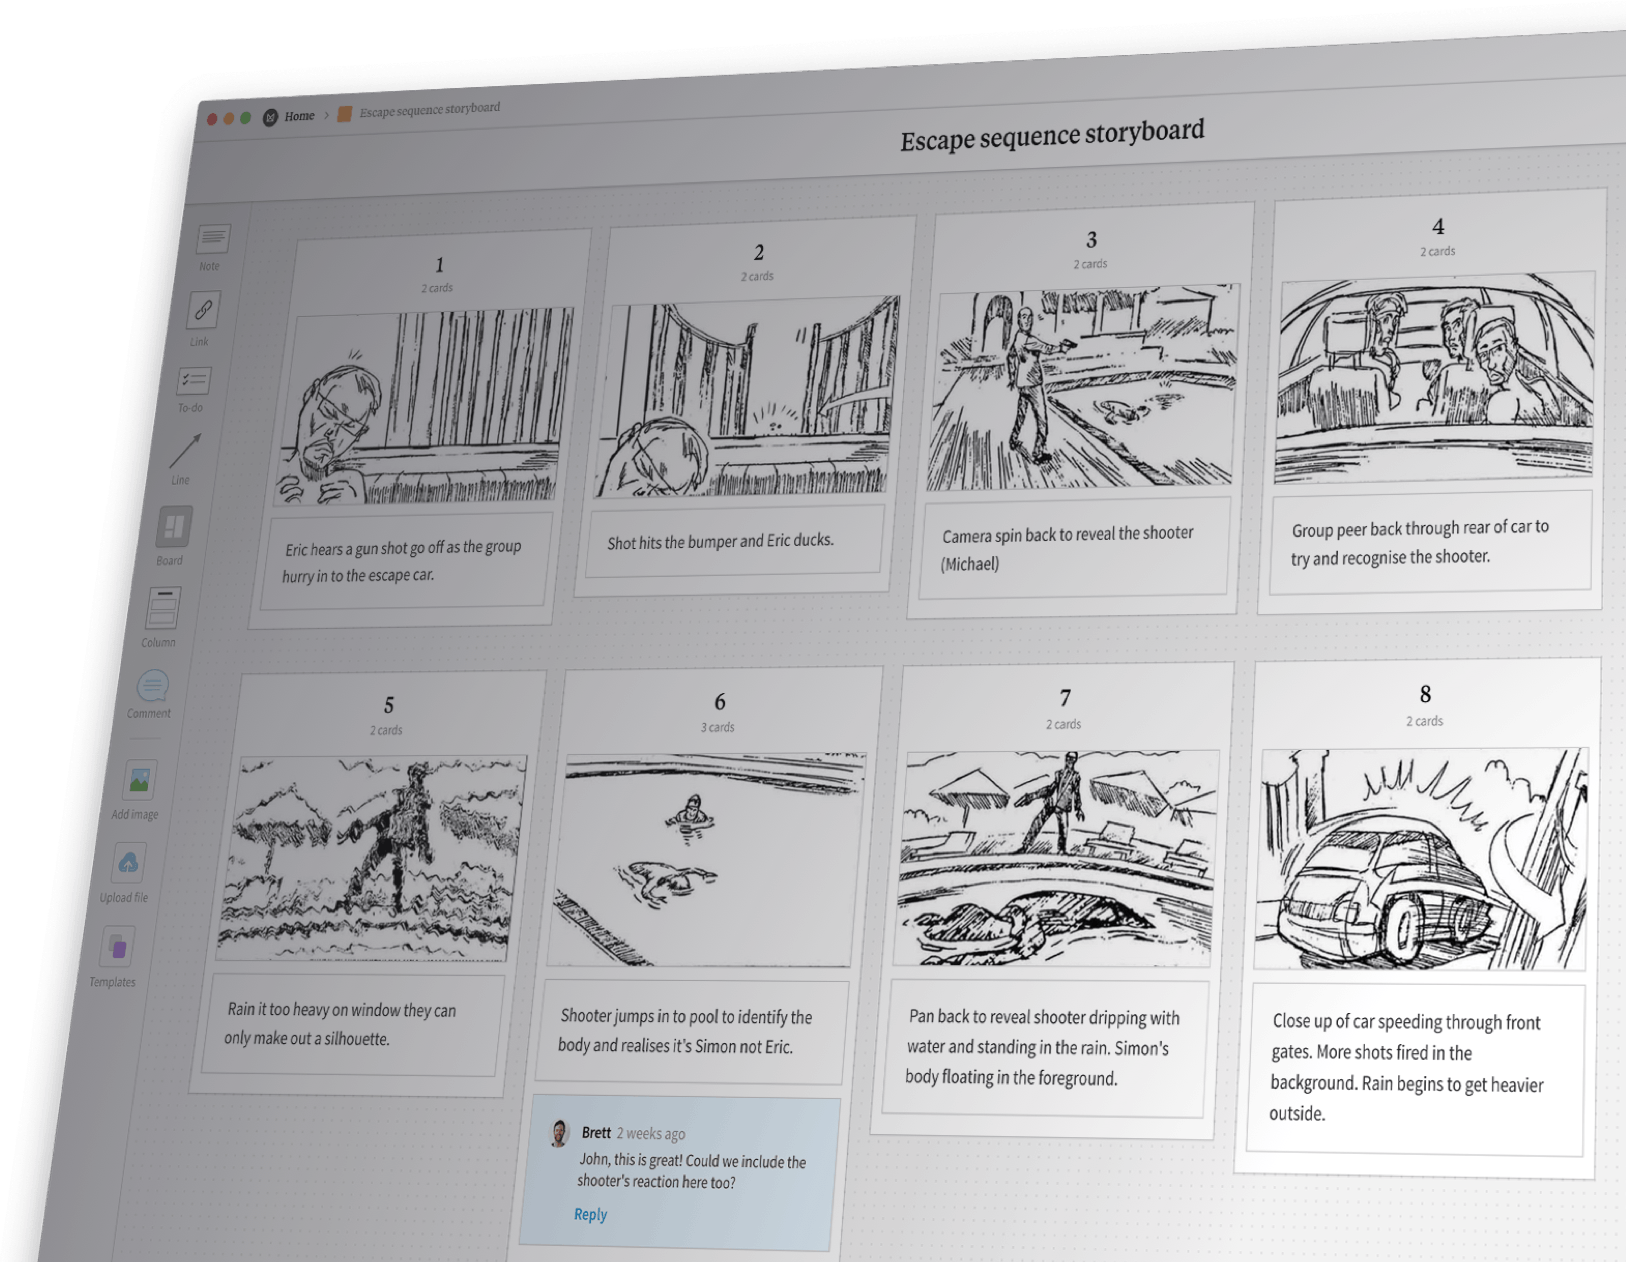Click the Milanote logo in the title bar
Screen dimensions: 1626x1262
point(269,117)
